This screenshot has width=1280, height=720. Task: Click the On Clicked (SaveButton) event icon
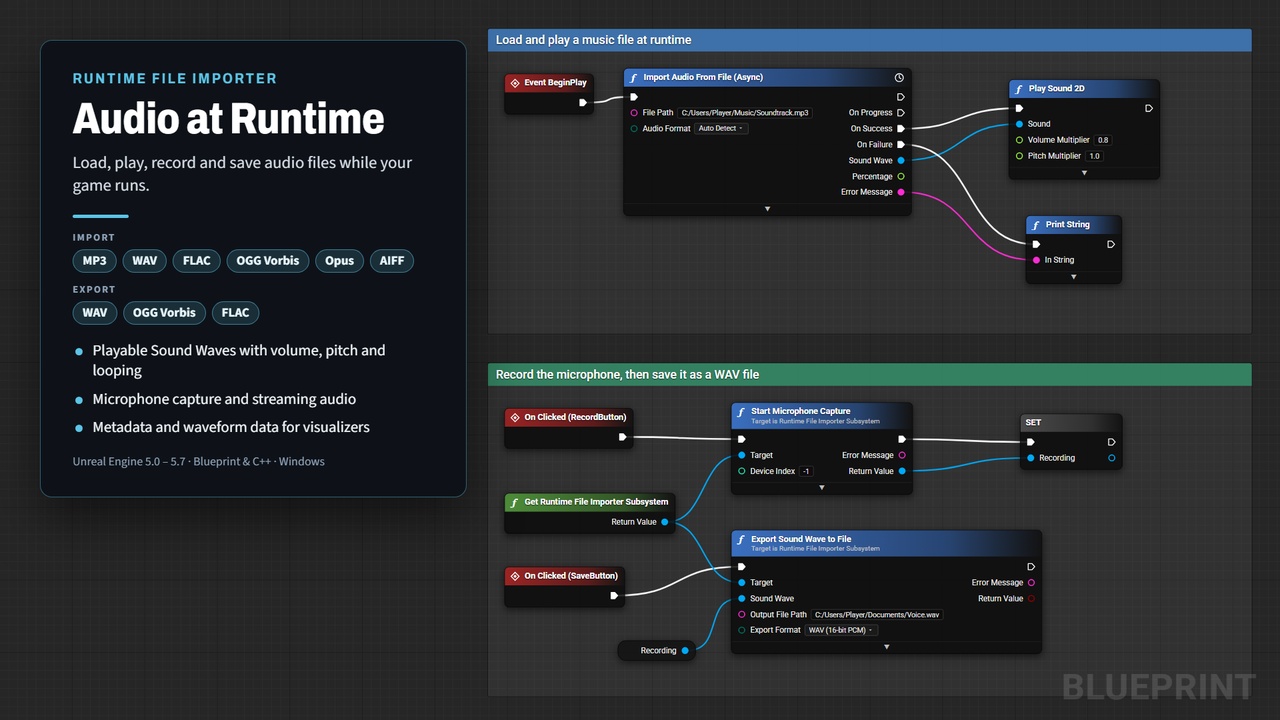515,576
